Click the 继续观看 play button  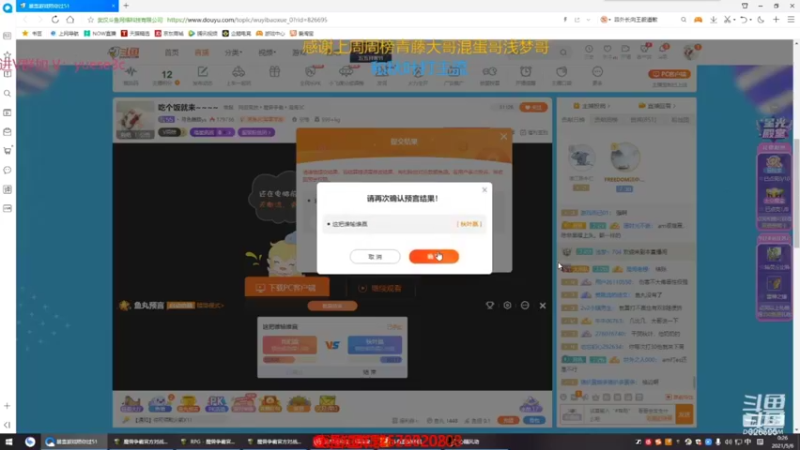(x=380, y=288)
